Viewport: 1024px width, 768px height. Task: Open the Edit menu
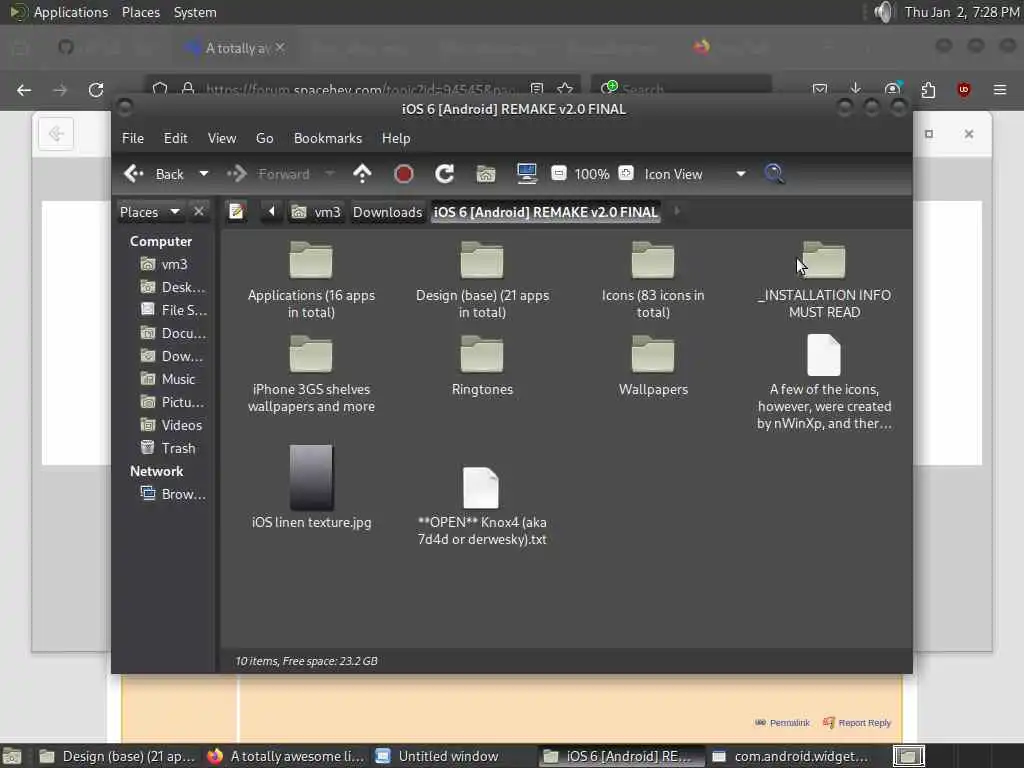[175, 138]
